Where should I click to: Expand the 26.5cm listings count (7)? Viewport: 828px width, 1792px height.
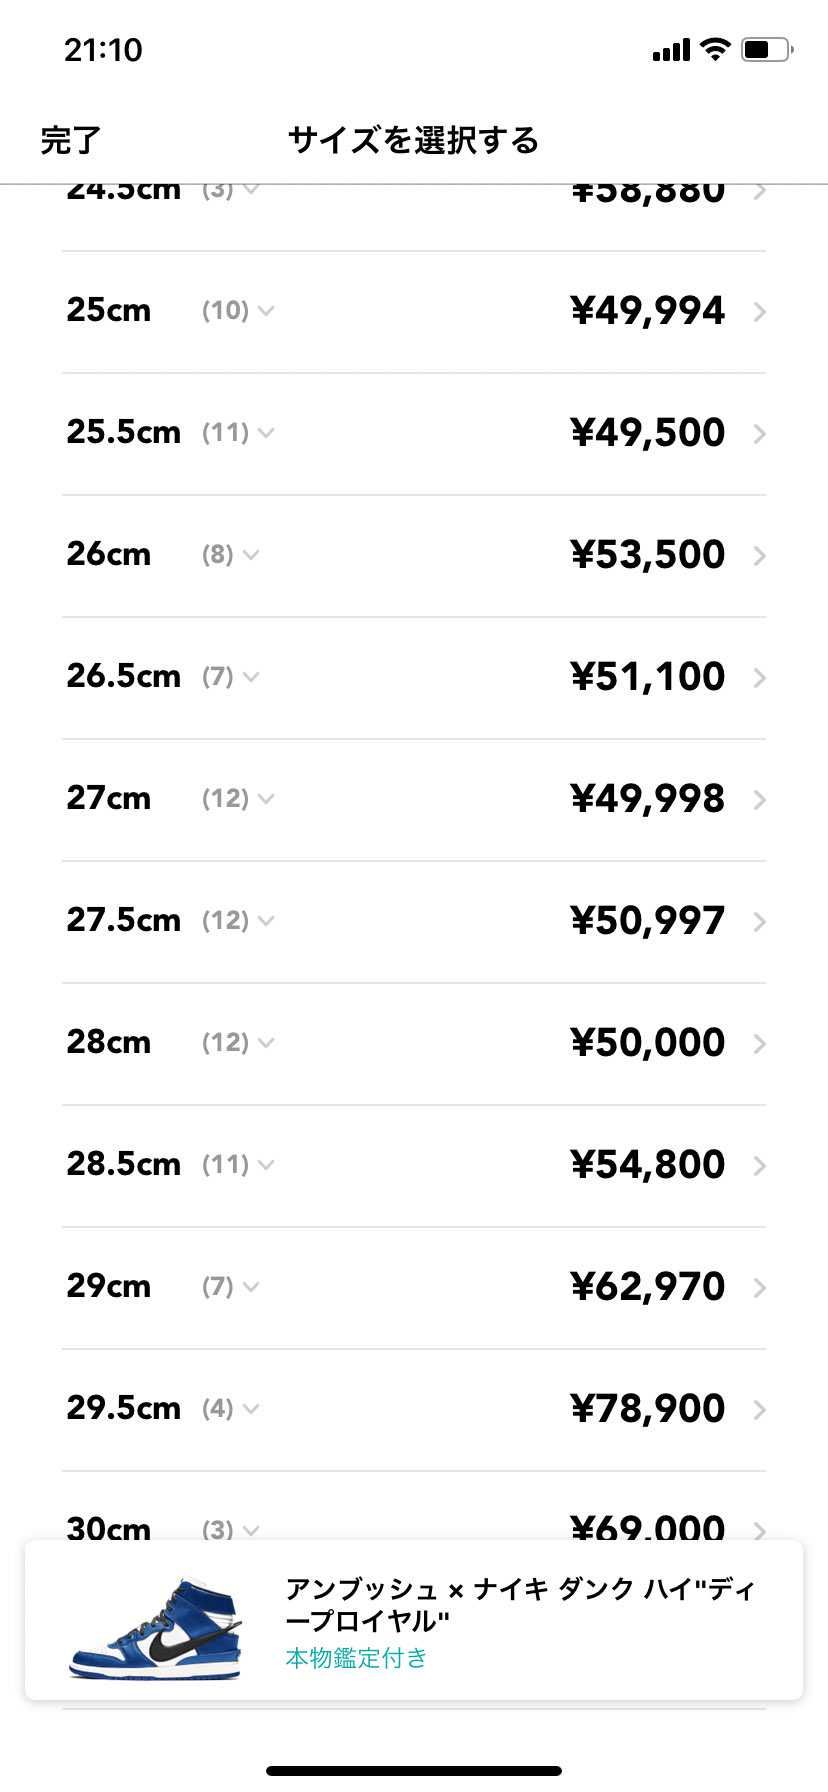[230, 677]
